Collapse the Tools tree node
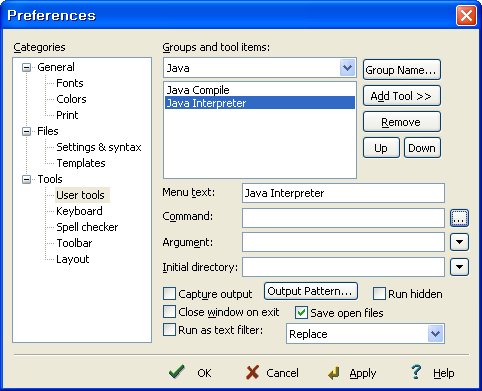The image size is (482, 391). [x=26, y=180]
